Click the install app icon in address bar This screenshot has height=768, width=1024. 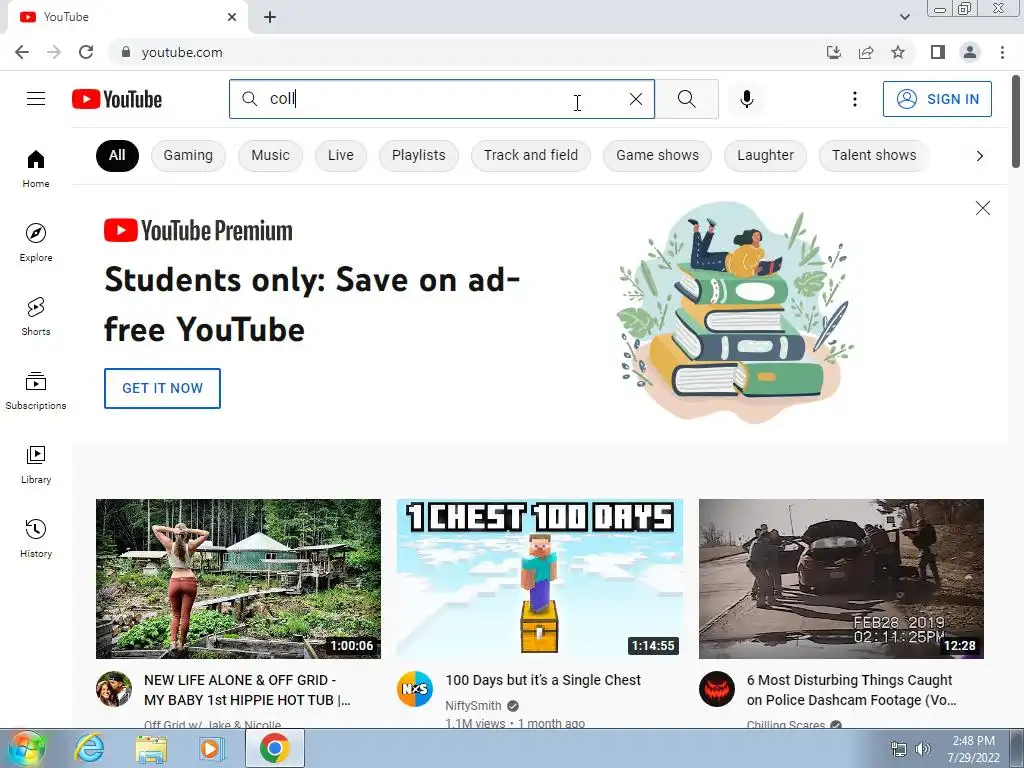point(833,52)
